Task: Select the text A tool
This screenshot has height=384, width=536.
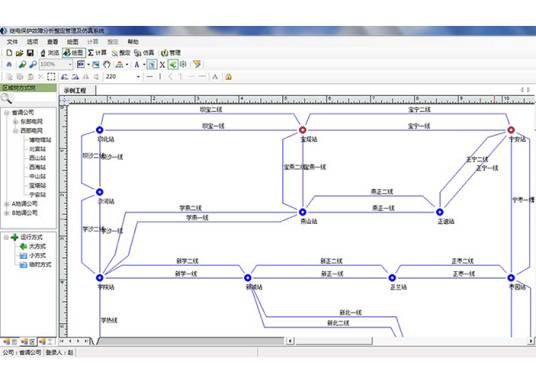Action: click(x=137, y=64)
